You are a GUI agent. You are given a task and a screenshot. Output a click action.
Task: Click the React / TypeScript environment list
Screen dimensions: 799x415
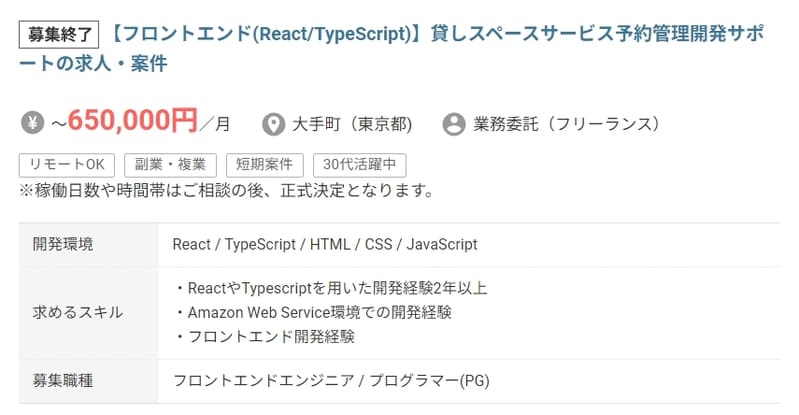(x=325, y=244)
